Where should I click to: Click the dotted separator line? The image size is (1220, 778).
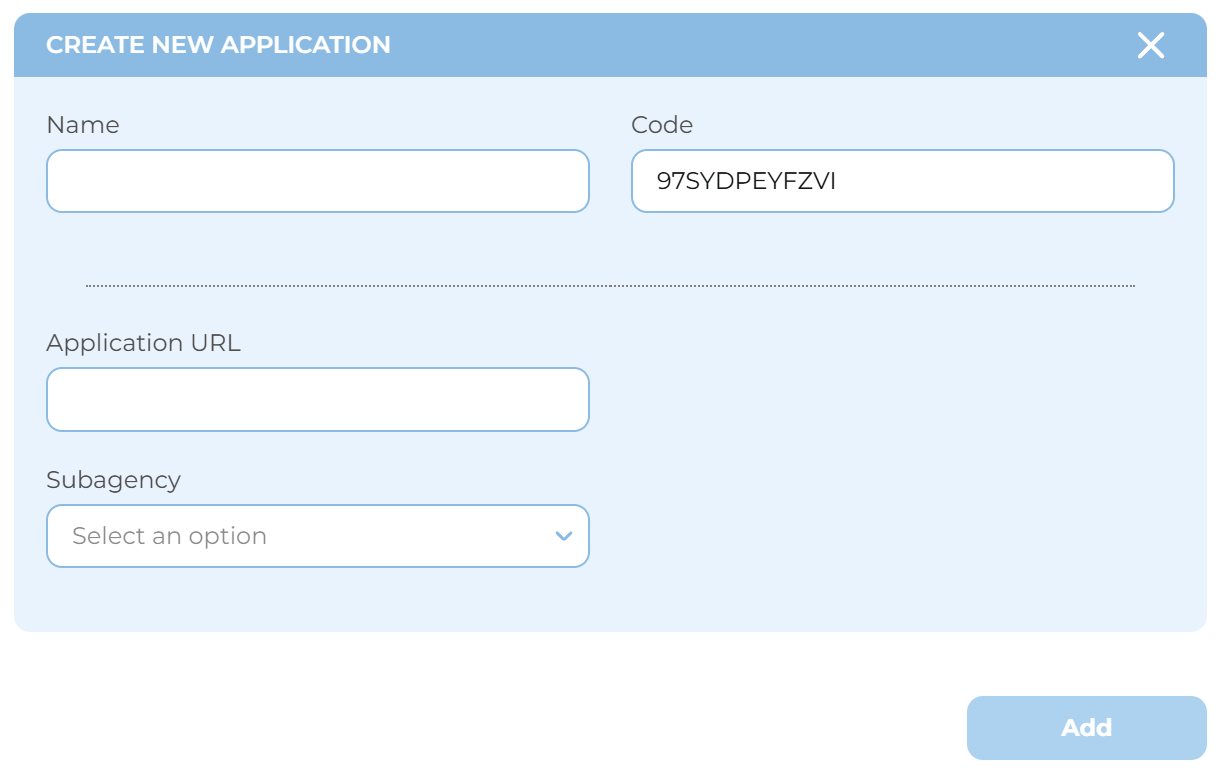point(610,286)
